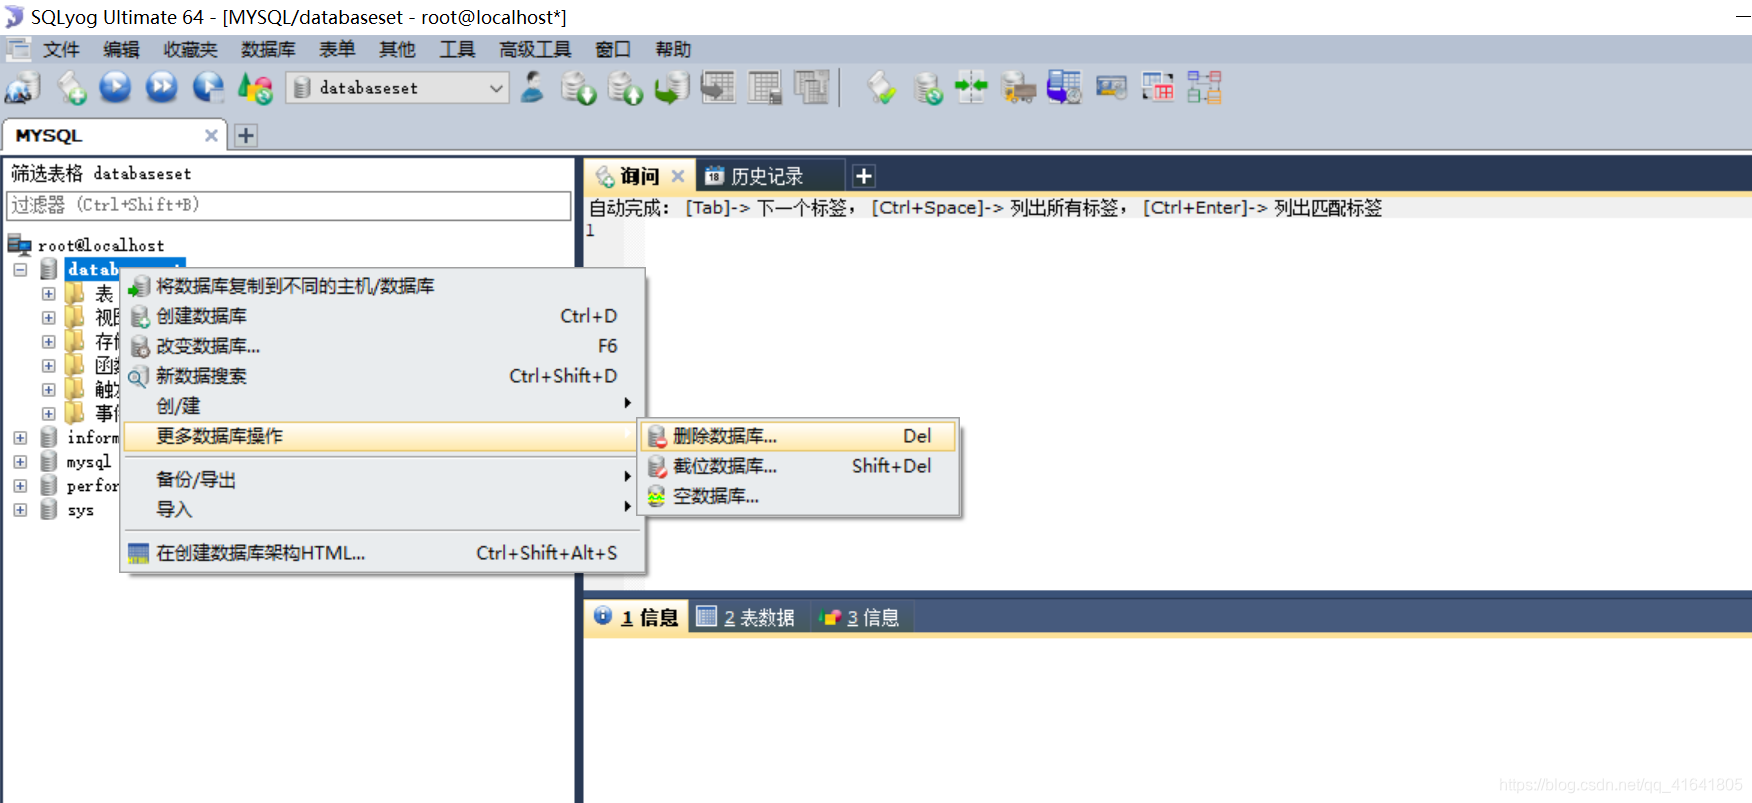Click the refresh object browser icon
Viewport: 1752px width, 803px height.
[x=256, y=88]
